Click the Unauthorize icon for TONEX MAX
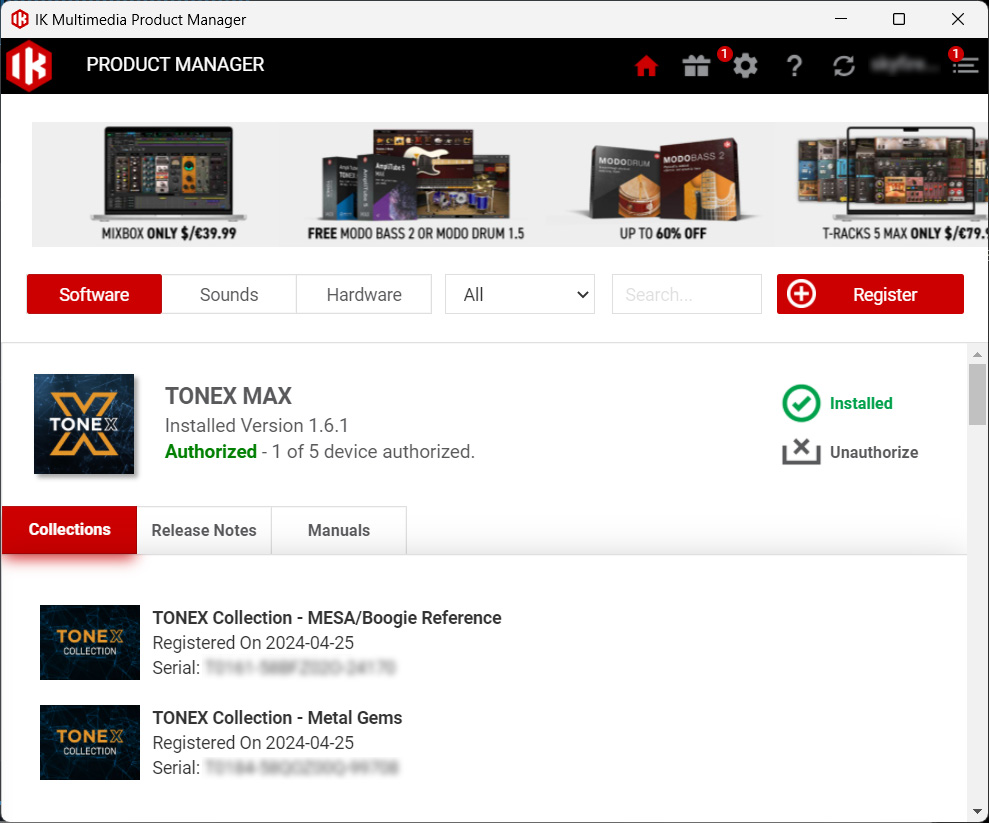The width and height of the screenshot is (989, 823). pyautogui.click(x=801, y=452)
